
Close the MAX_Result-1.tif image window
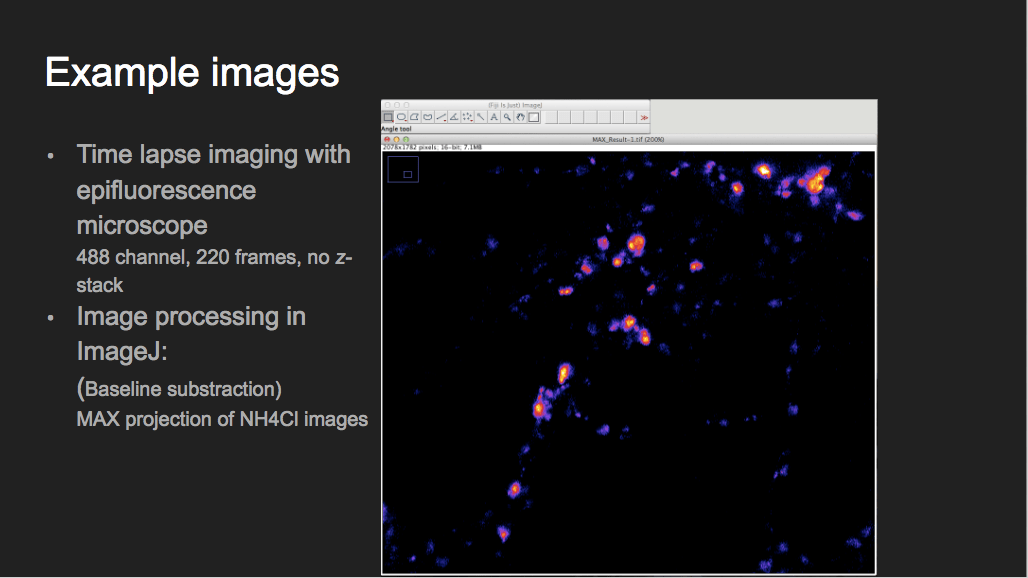387,140
